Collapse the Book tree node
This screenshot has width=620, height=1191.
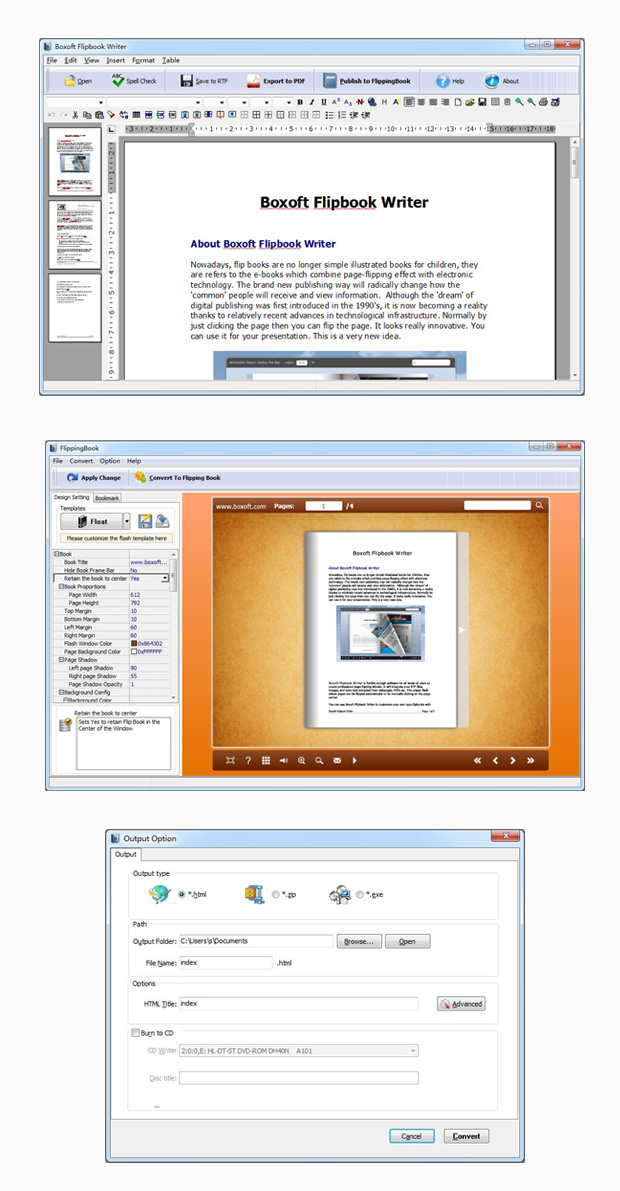coord(56,554)
